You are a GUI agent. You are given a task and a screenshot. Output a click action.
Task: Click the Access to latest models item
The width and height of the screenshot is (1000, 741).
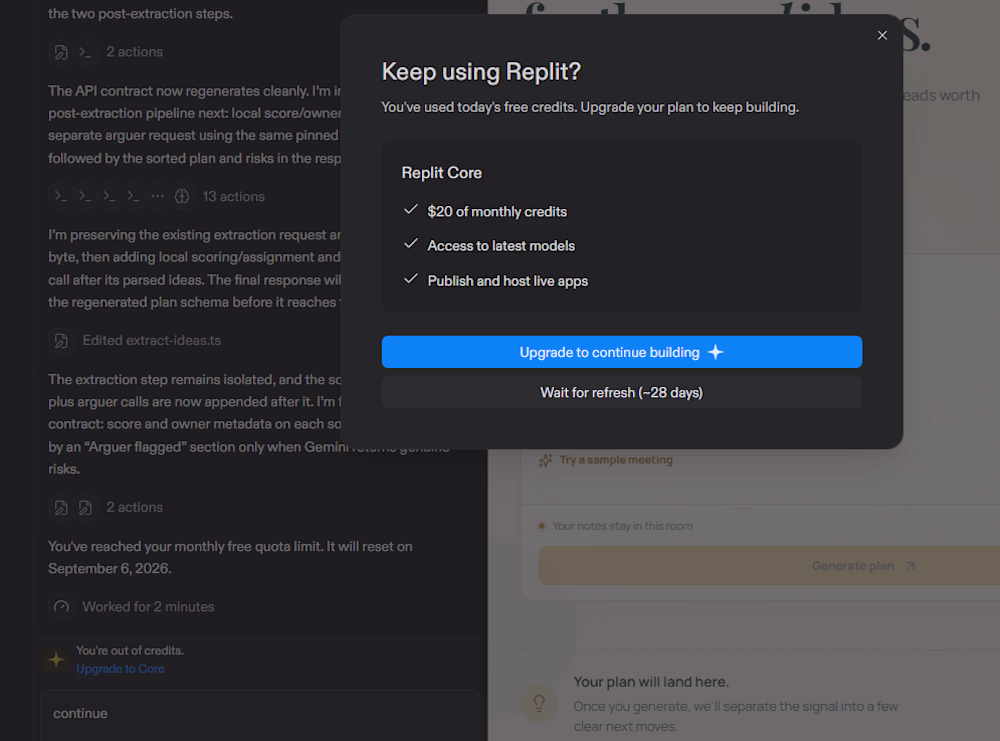point(501,246)
